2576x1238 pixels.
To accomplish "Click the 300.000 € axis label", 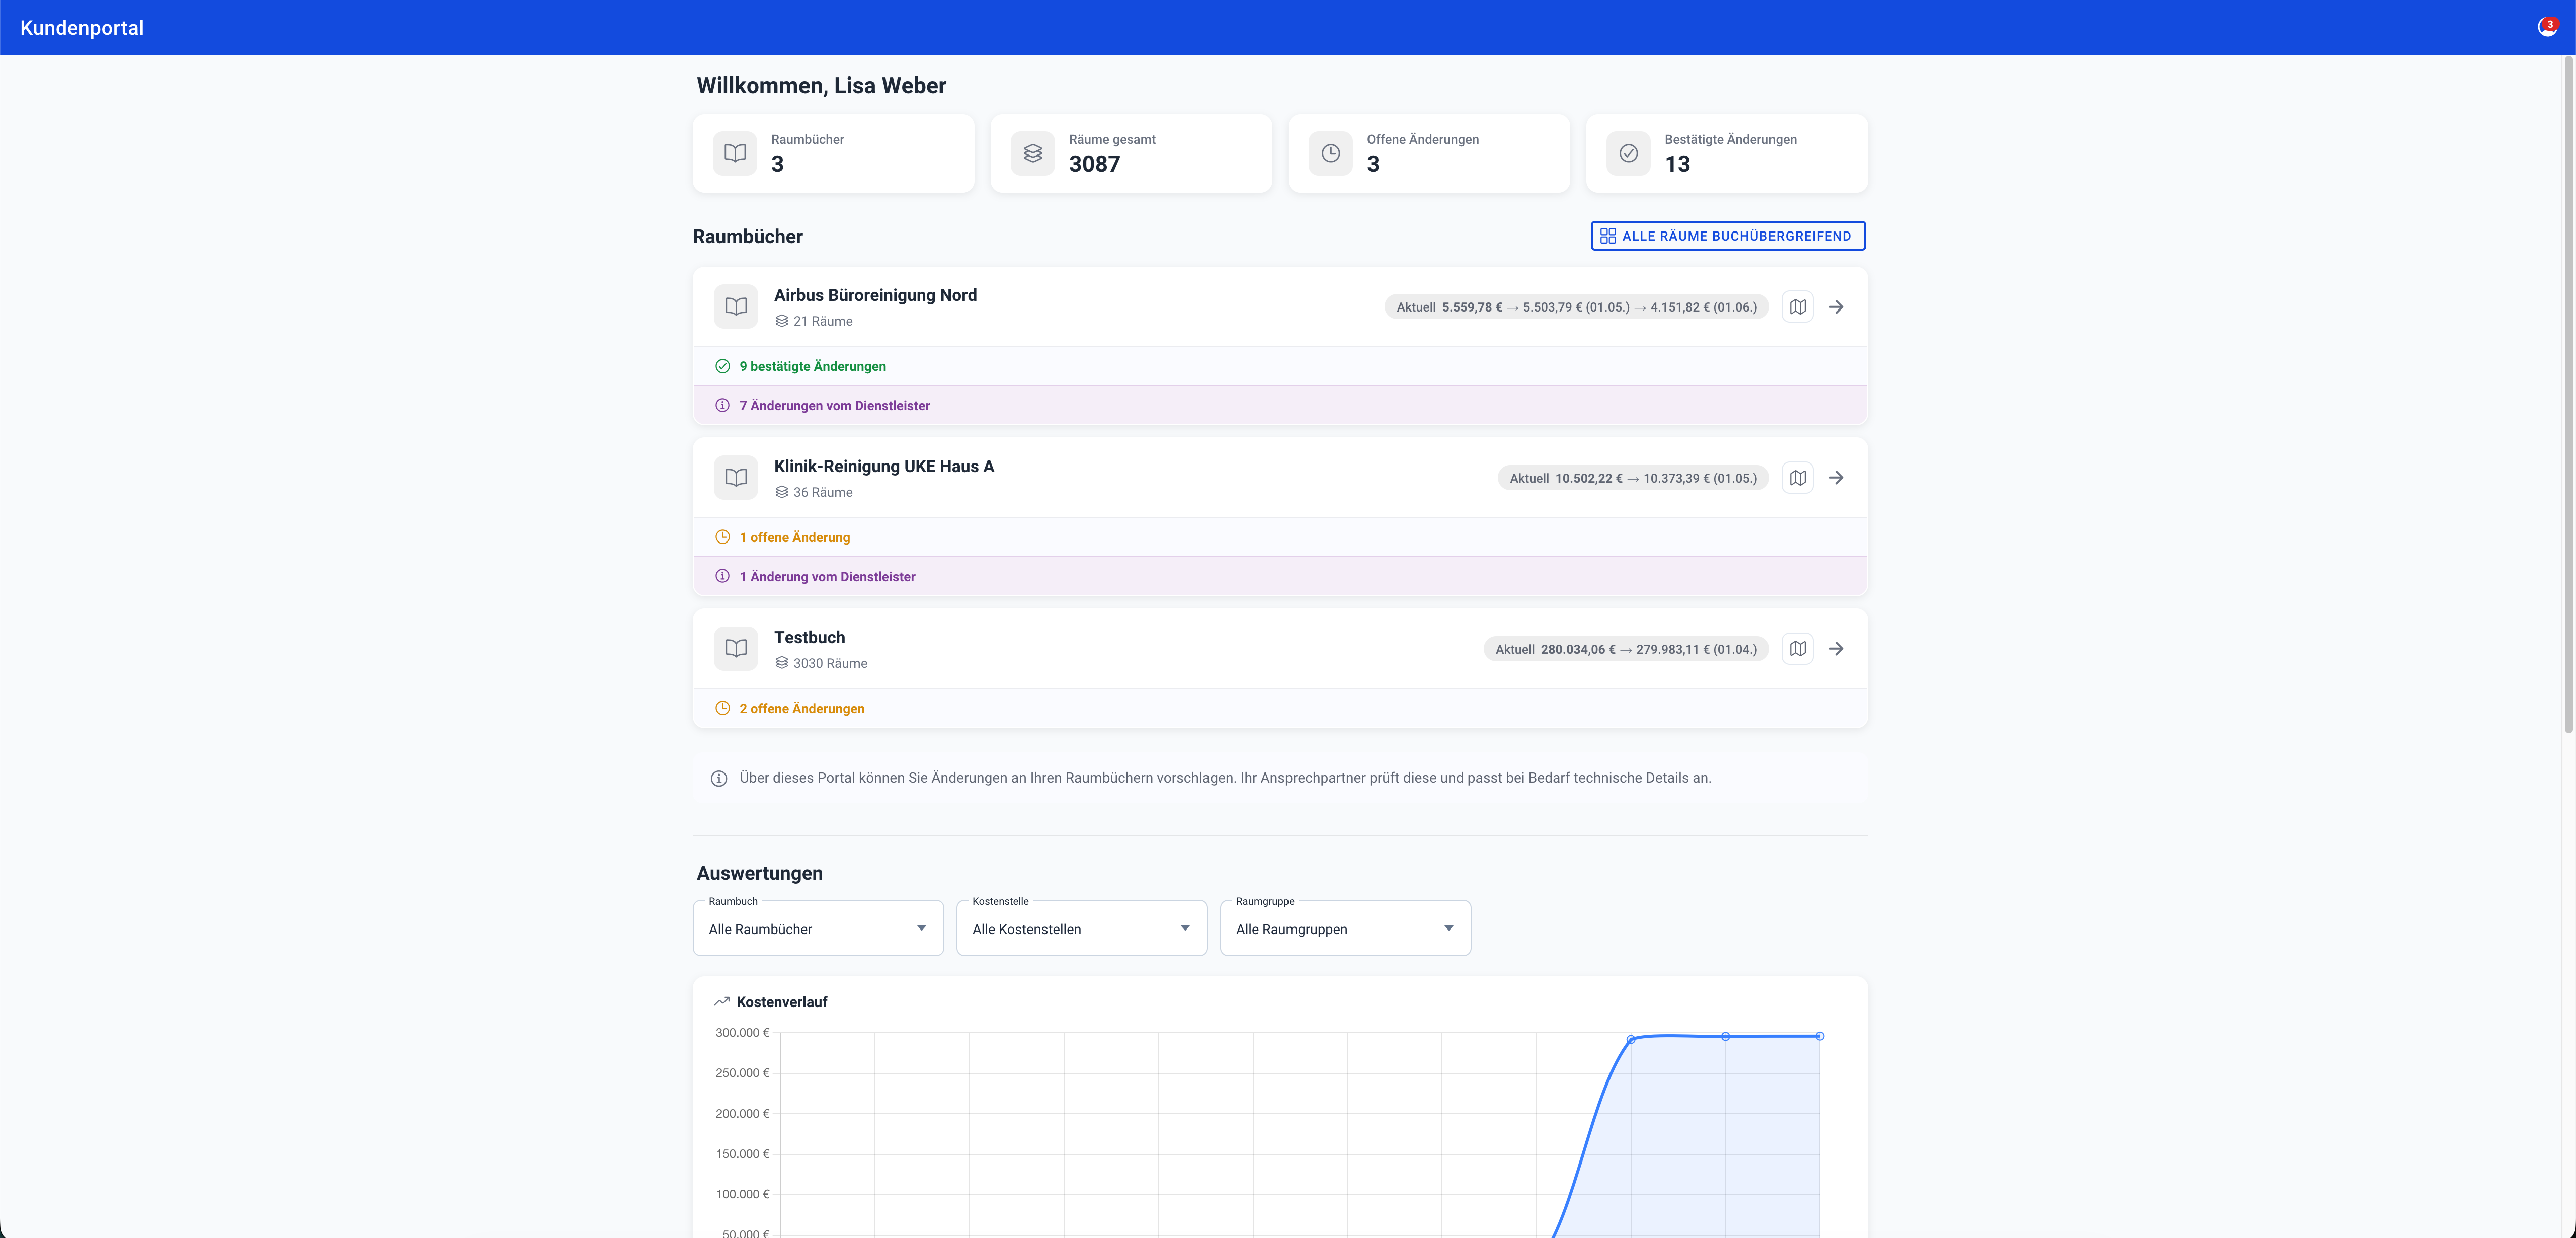I will click(742, 1033).
